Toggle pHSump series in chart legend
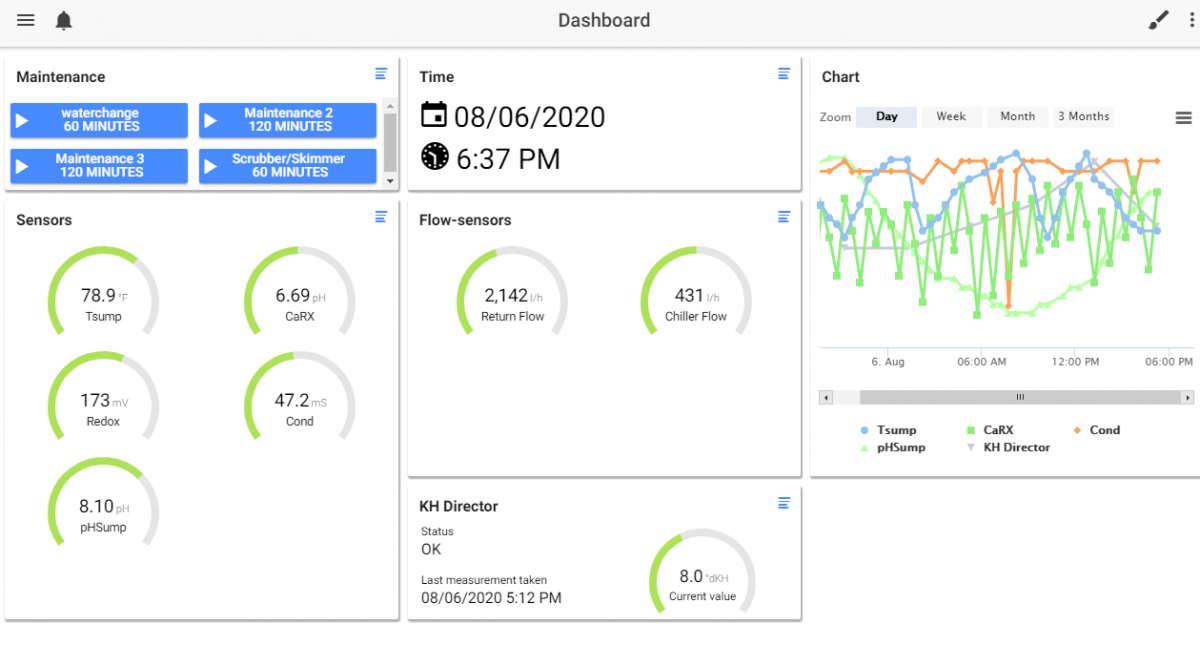The width and height of the screenshot is (1200, 645). tap(893, 447)
